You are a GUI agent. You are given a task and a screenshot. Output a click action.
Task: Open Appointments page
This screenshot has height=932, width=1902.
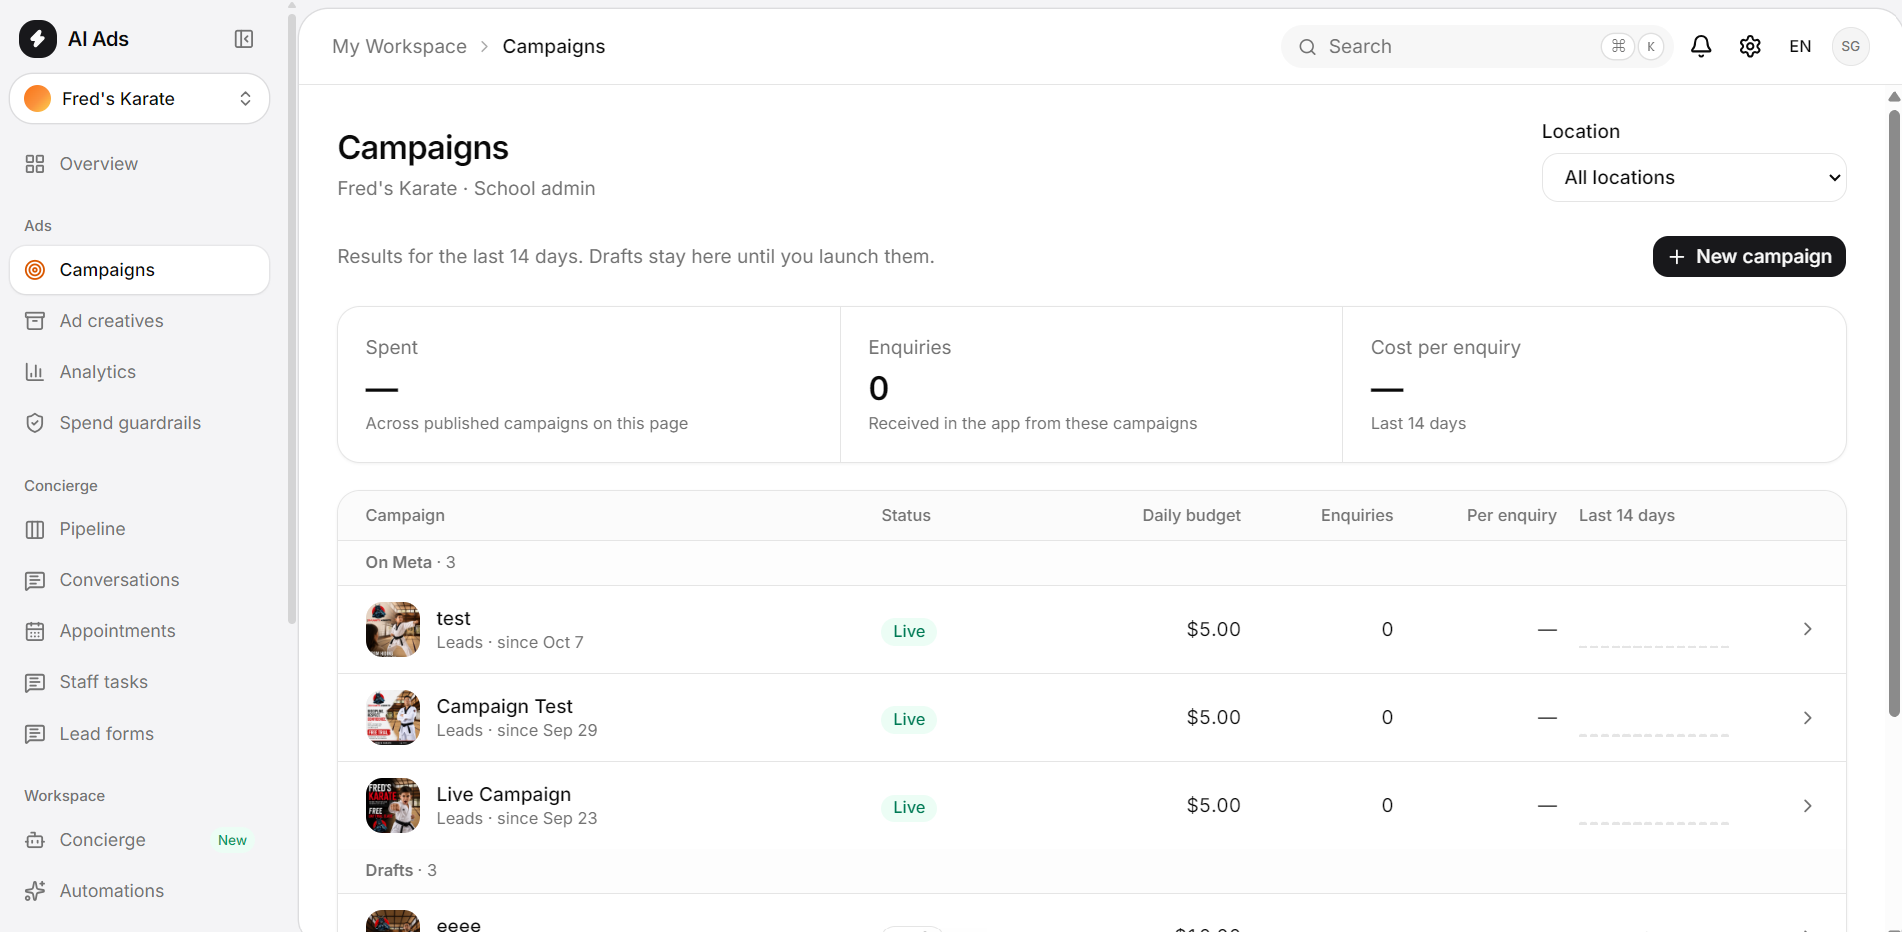(139, 631)
